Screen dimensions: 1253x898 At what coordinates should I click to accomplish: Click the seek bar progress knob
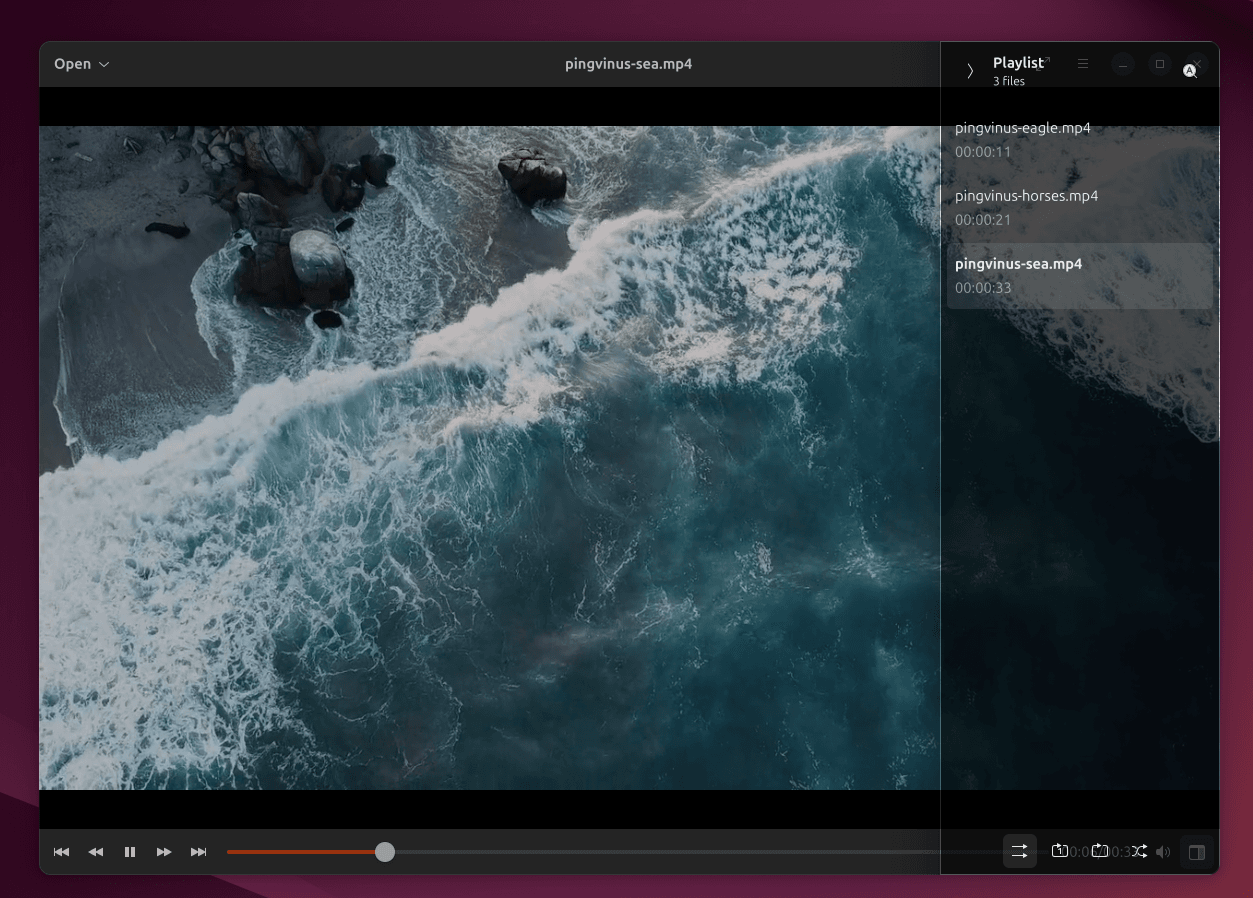tap(385, 852)
